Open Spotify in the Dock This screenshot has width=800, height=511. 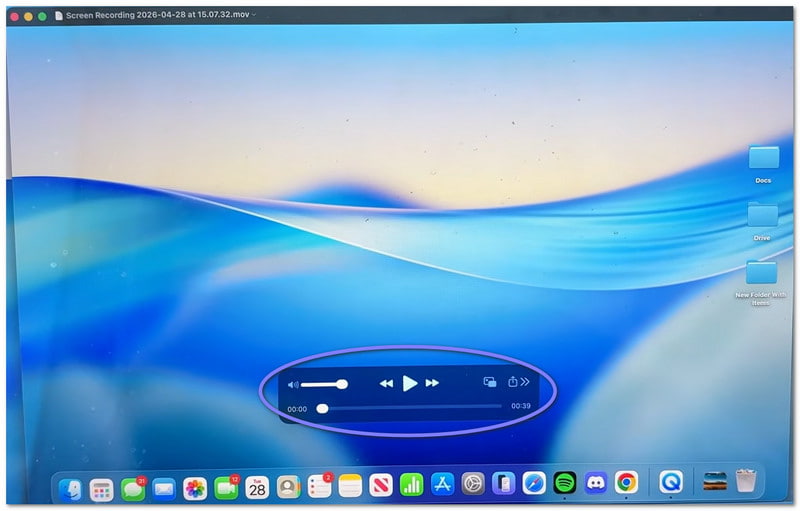565,482
